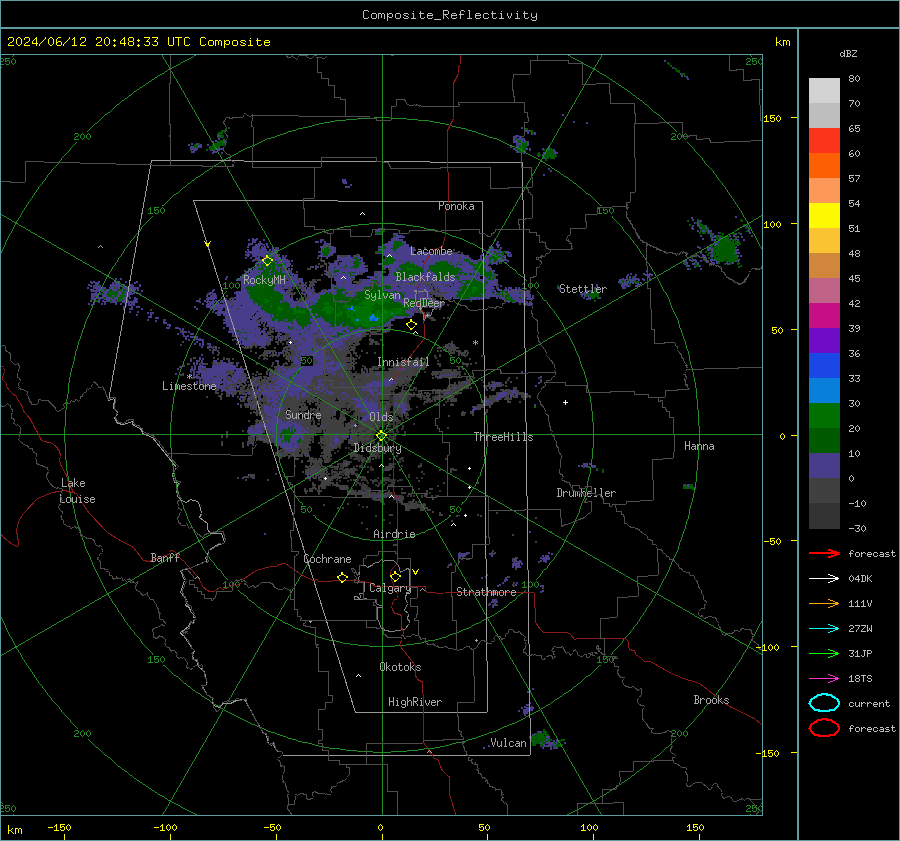Click the red forecast arrow in legend
900x841 pixels.
click(824, 553)
